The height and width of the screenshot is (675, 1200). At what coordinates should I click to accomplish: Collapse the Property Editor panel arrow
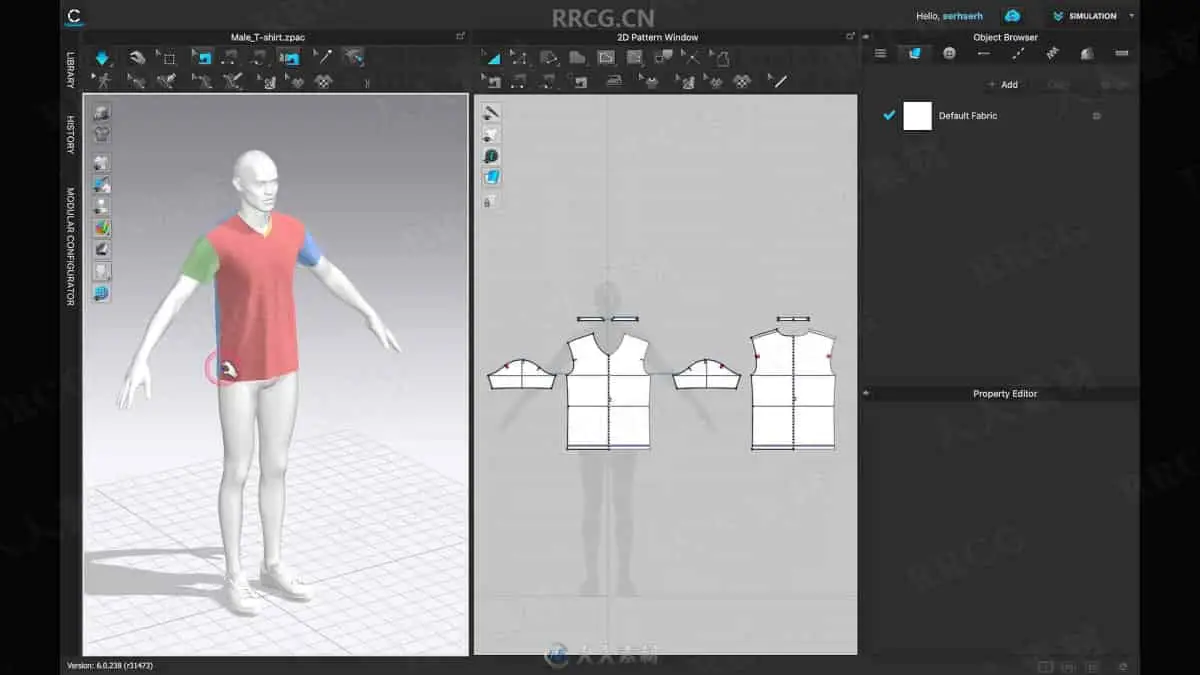[867, 394]
